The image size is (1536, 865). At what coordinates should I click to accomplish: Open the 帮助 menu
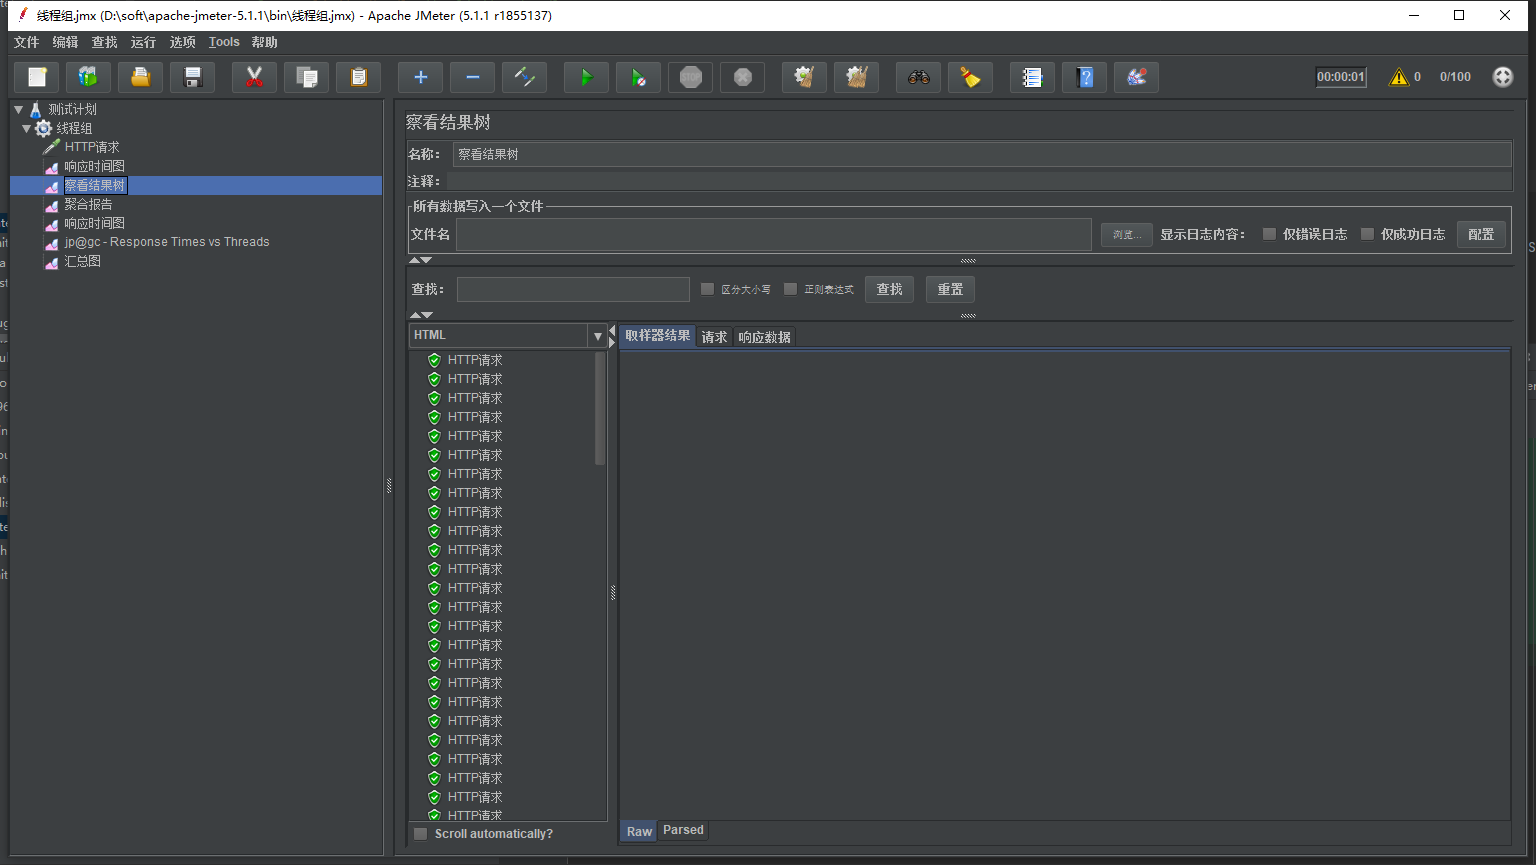pos(265,42)
